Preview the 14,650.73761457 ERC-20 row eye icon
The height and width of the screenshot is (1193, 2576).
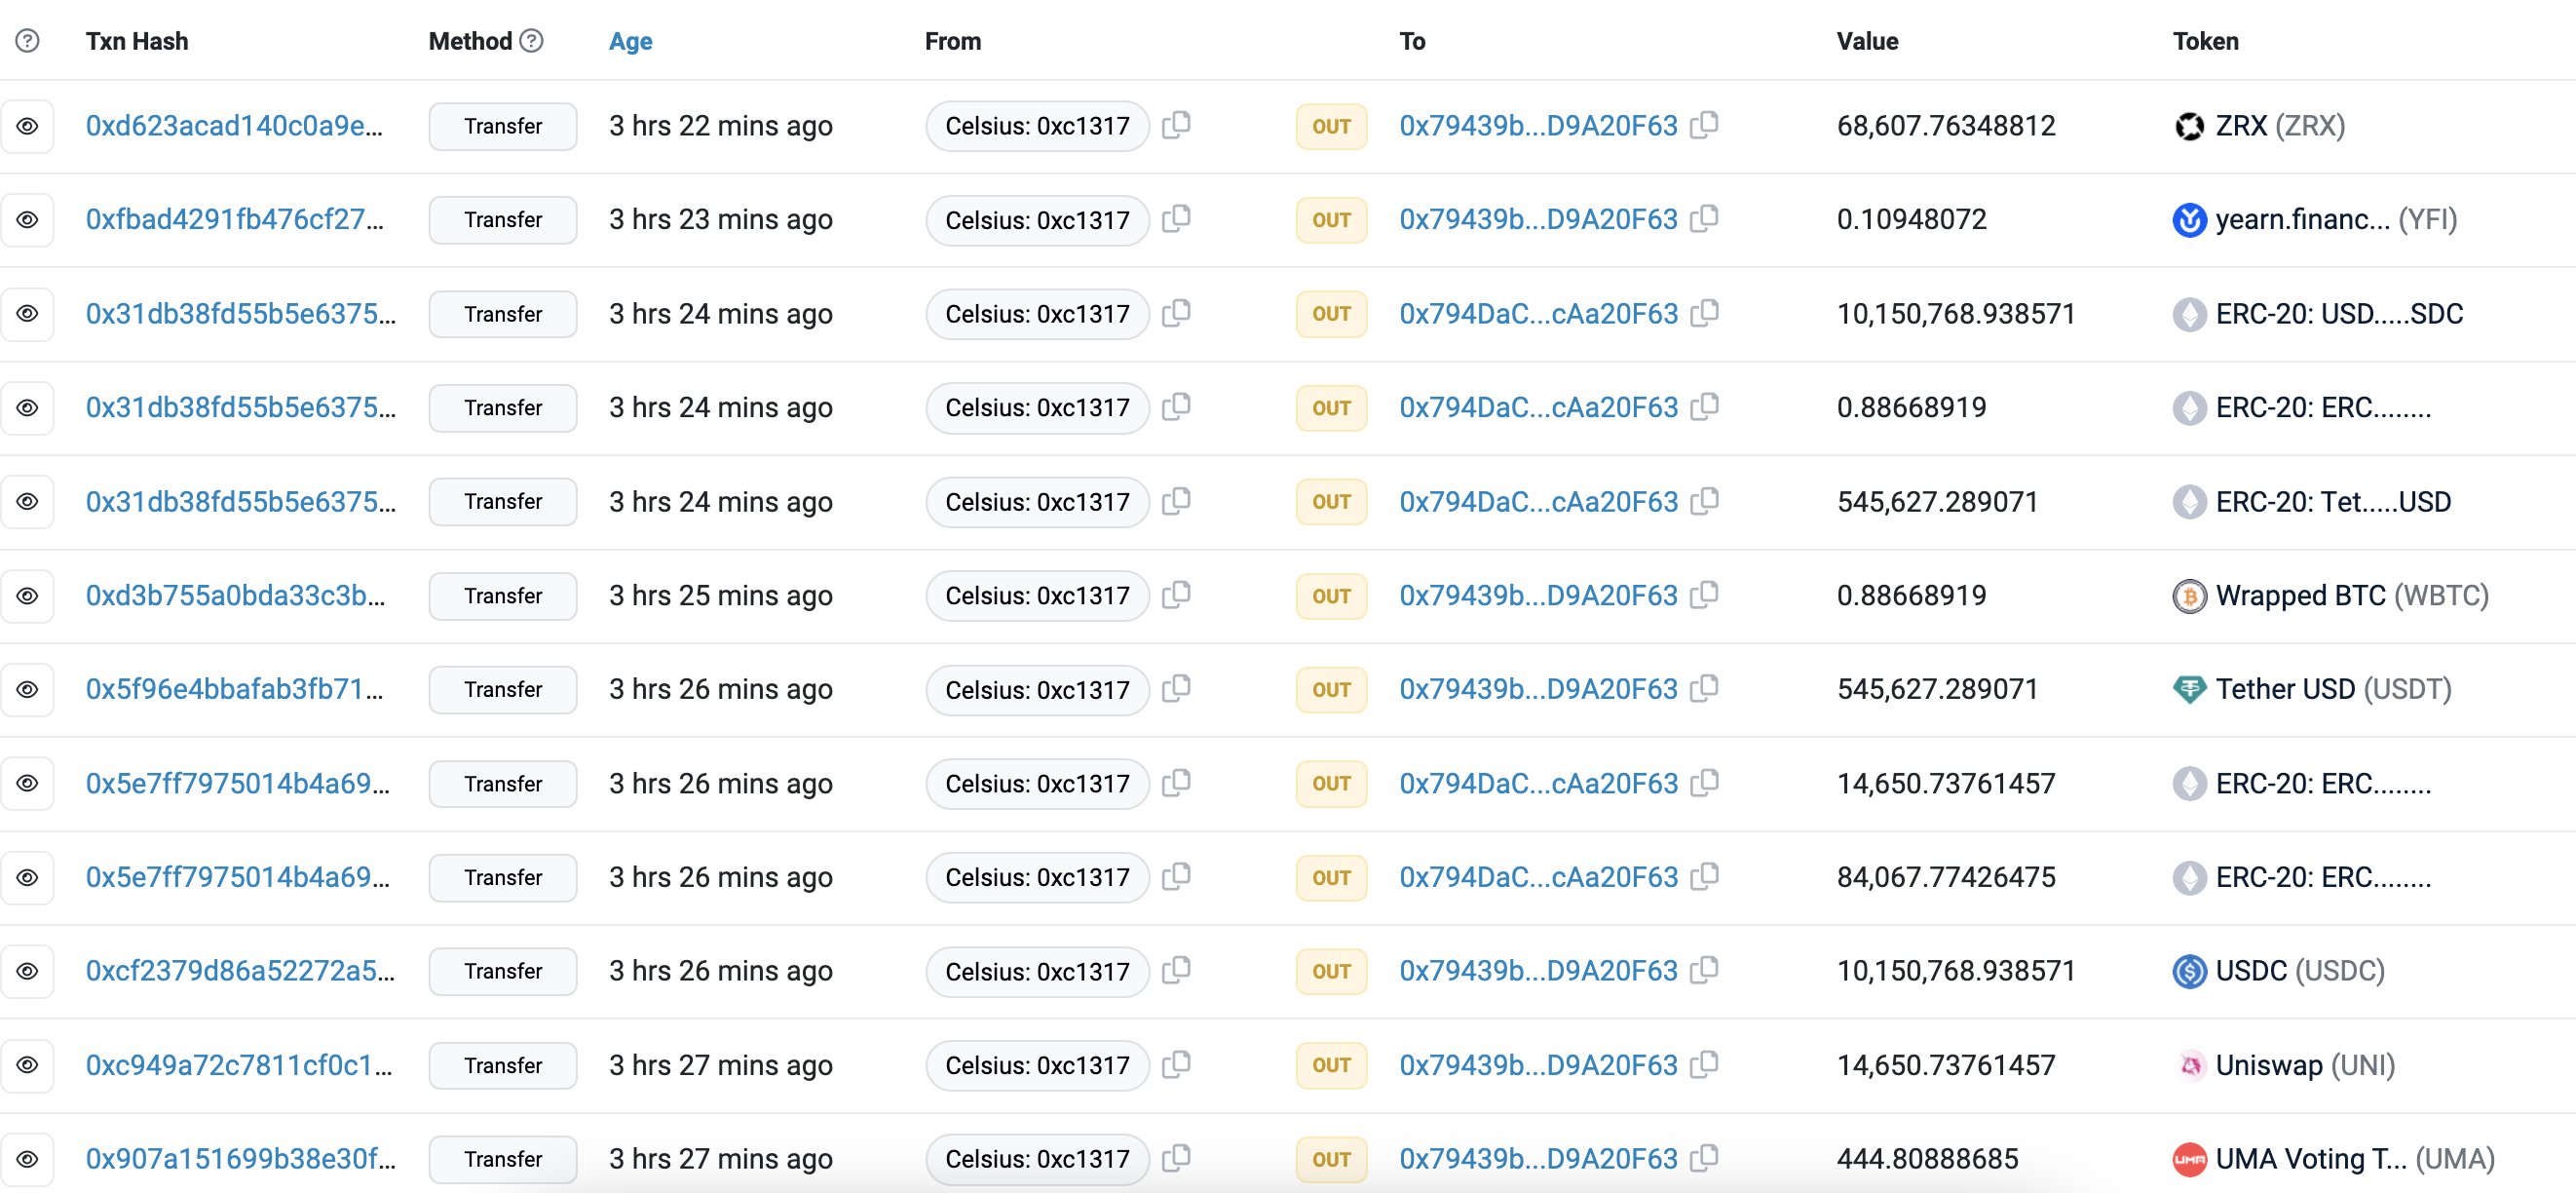27,784
